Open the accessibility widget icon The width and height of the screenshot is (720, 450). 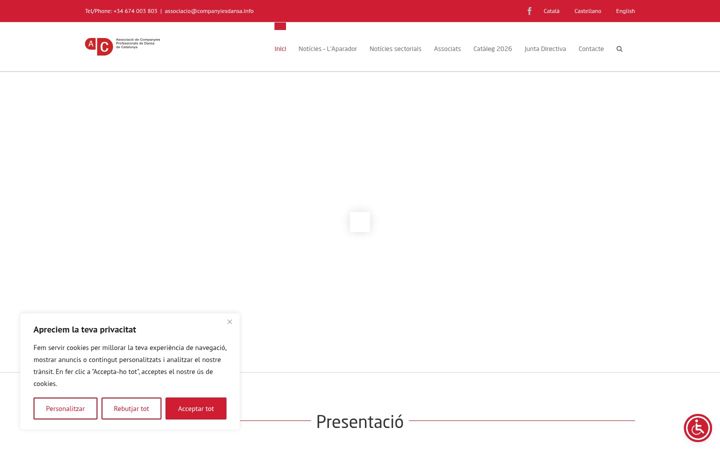tap(698, 428)
